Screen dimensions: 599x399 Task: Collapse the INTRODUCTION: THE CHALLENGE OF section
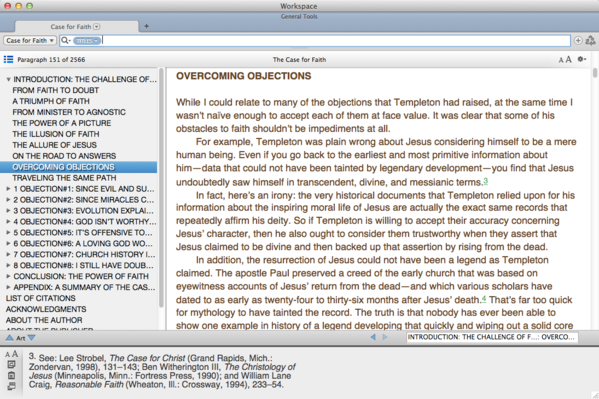[8, 79]
